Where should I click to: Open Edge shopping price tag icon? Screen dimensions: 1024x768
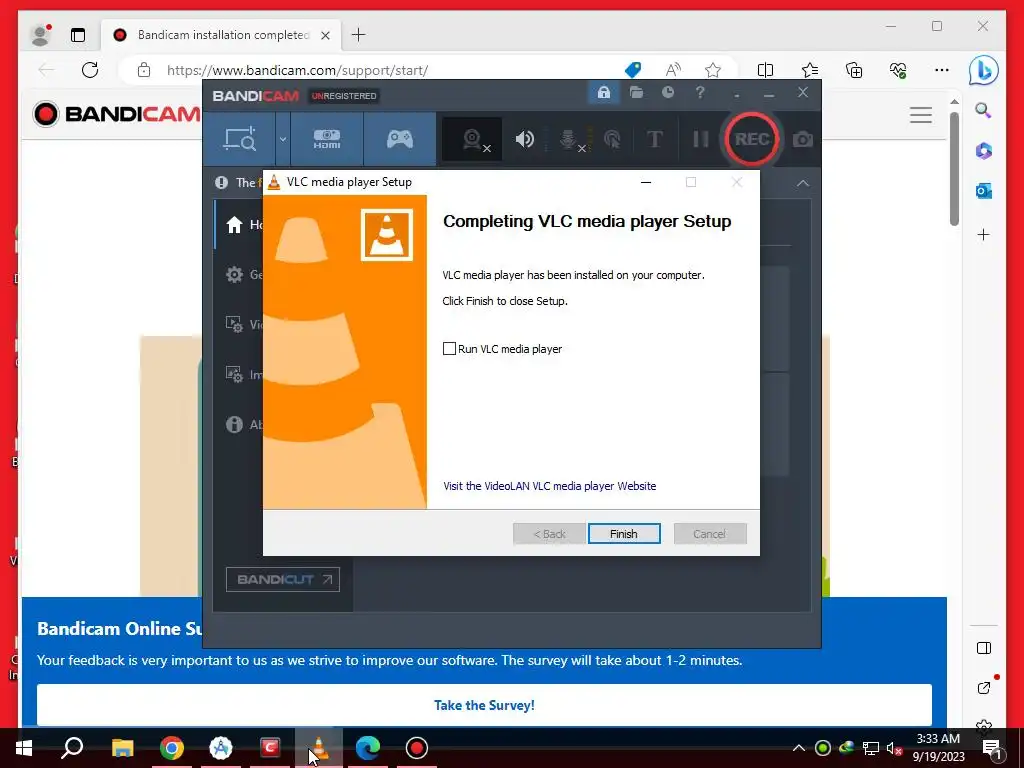tap(633, 69)
